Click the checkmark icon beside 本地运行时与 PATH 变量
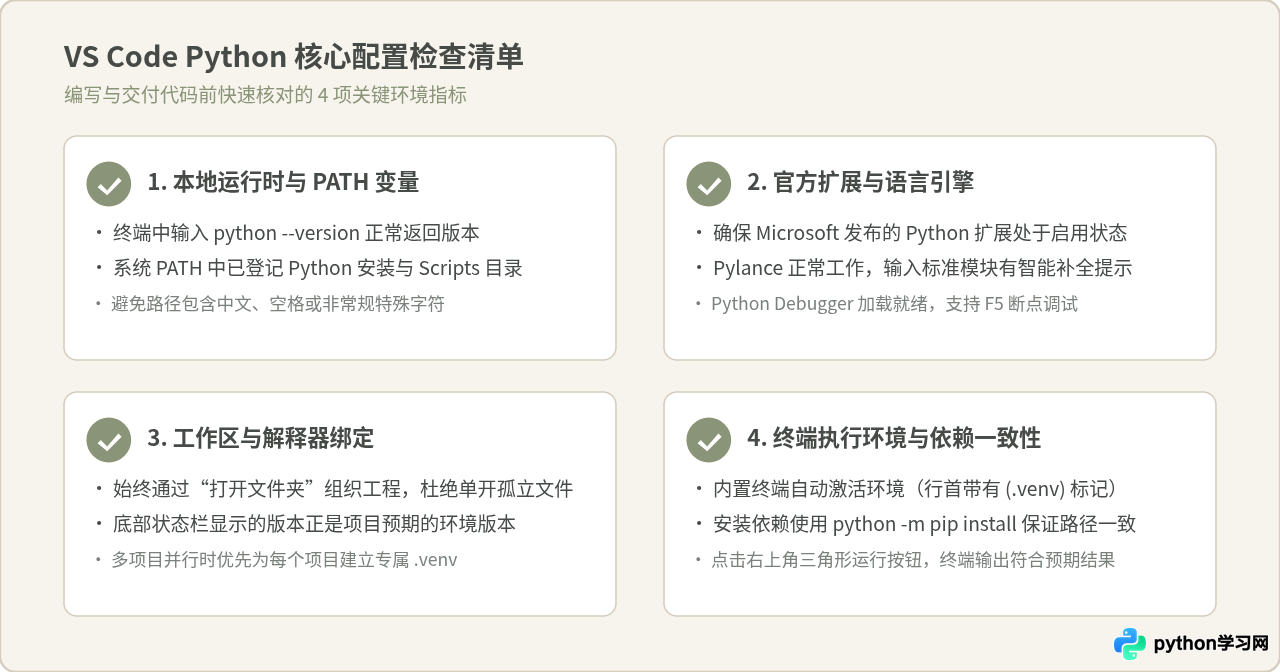The image size is (1280, 672). 109,184
